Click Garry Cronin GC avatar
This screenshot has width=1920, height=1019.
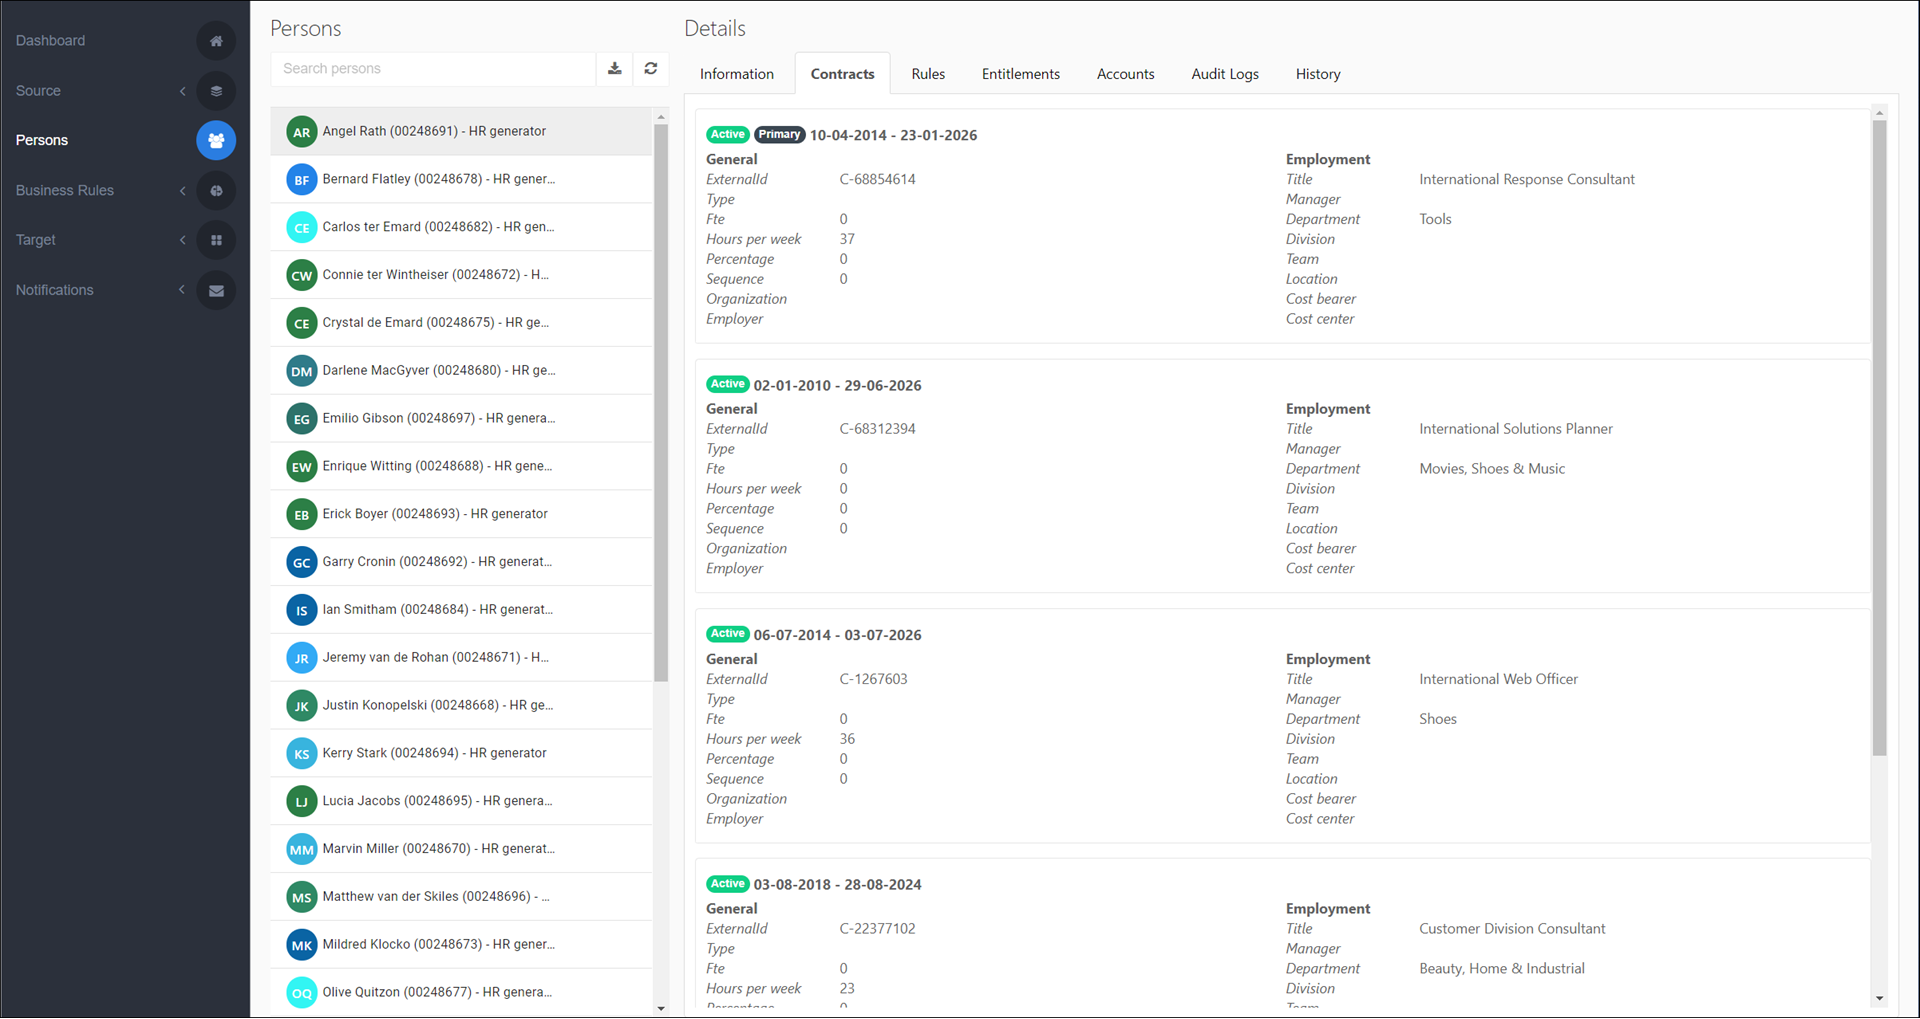click(x=301, y=562)
